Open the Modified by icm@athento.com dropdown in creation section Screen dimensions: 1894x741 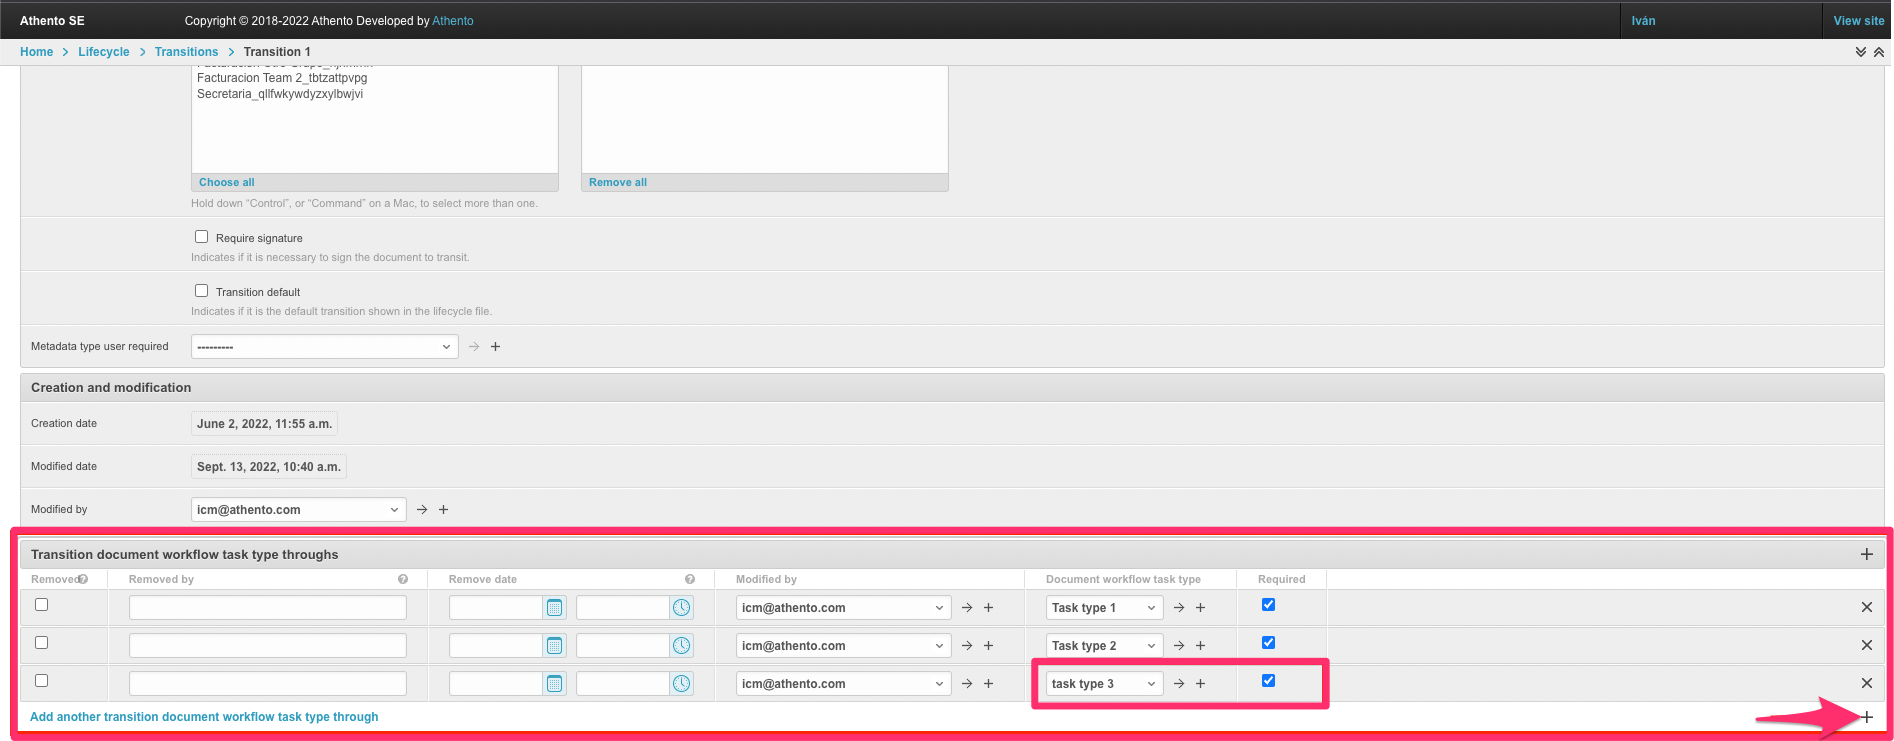tap(298, 510)
